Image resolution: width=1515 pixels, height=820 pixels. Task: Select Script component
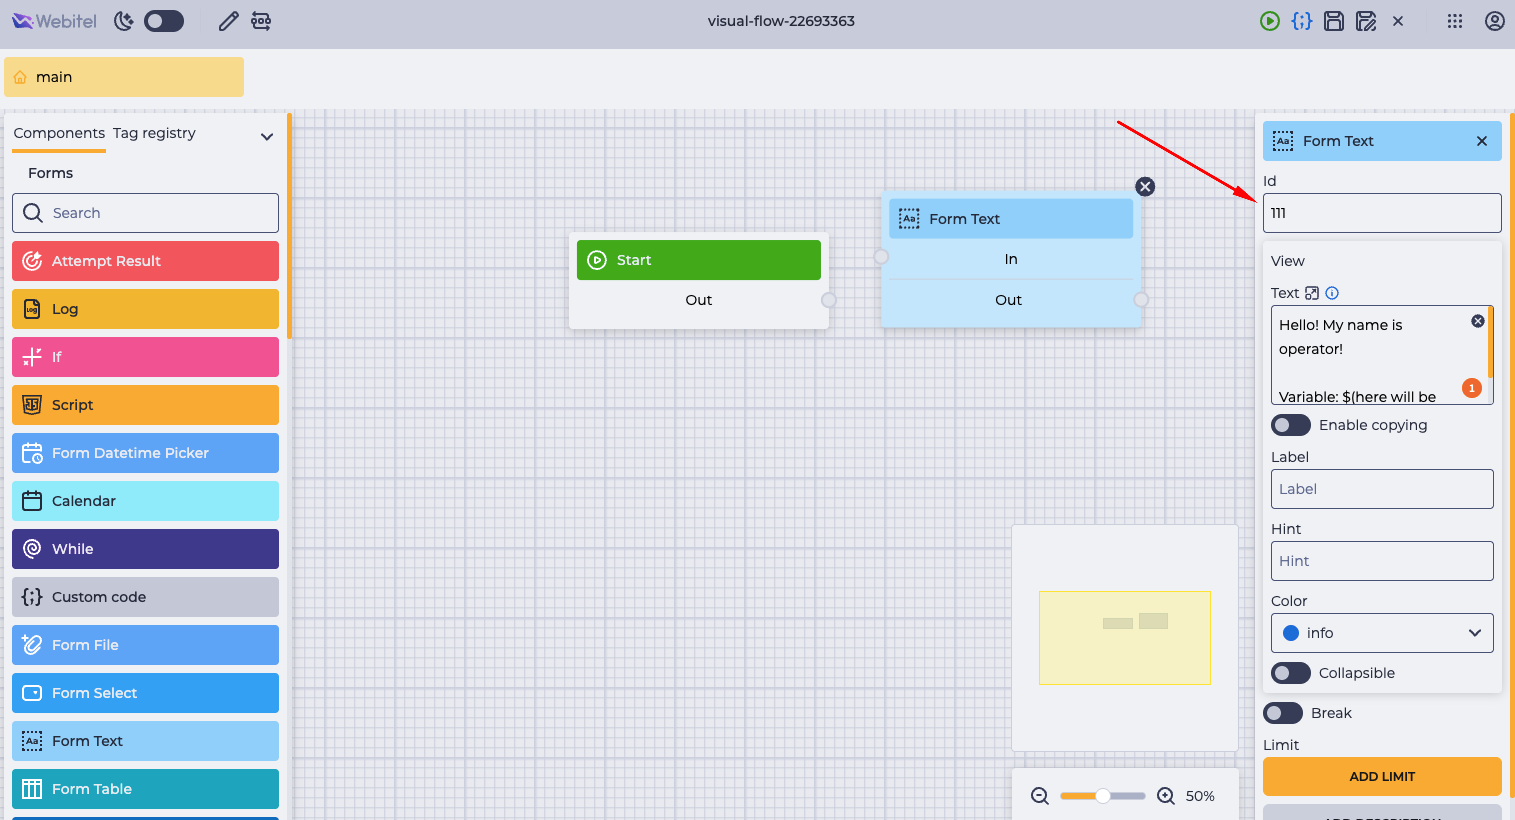[145, 405]
